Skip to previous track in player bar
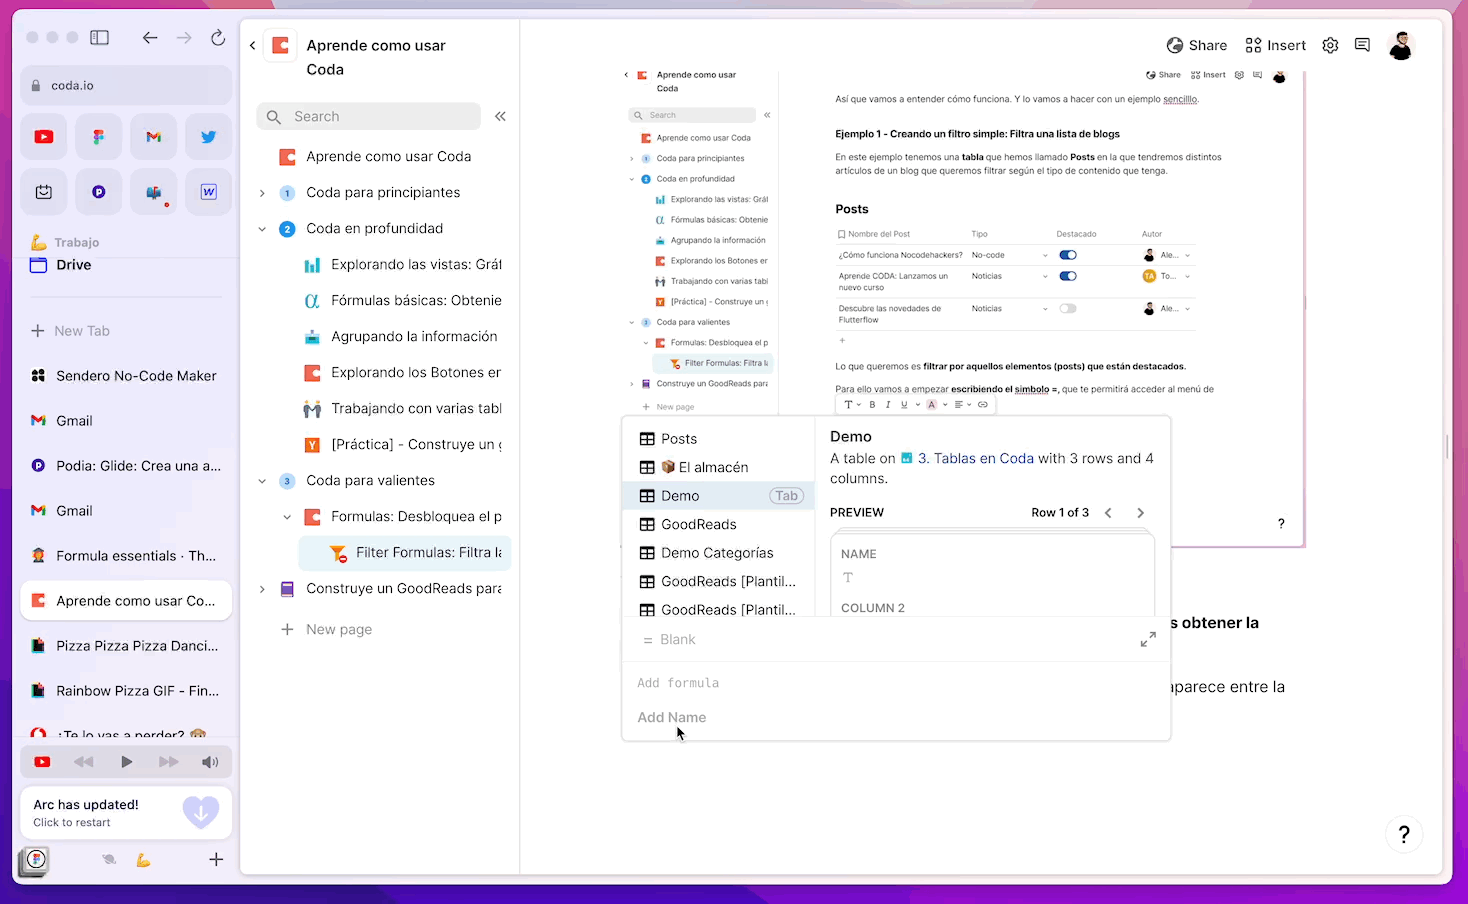The width and height of the screenshot is (1468, 904). tap(84, 762)
